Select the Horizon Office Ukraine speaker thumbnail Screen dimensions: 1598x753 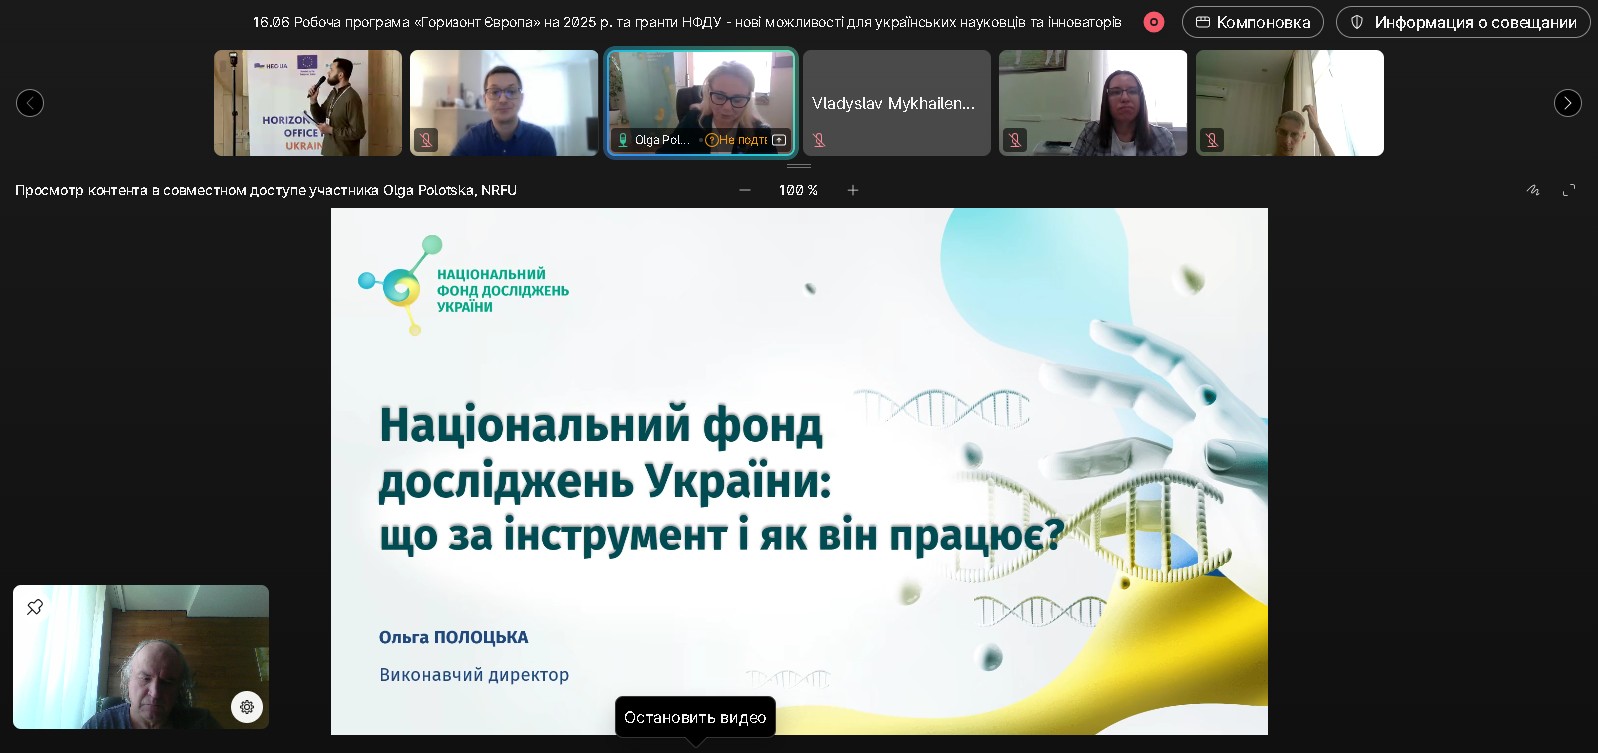(x=308, y=103)
